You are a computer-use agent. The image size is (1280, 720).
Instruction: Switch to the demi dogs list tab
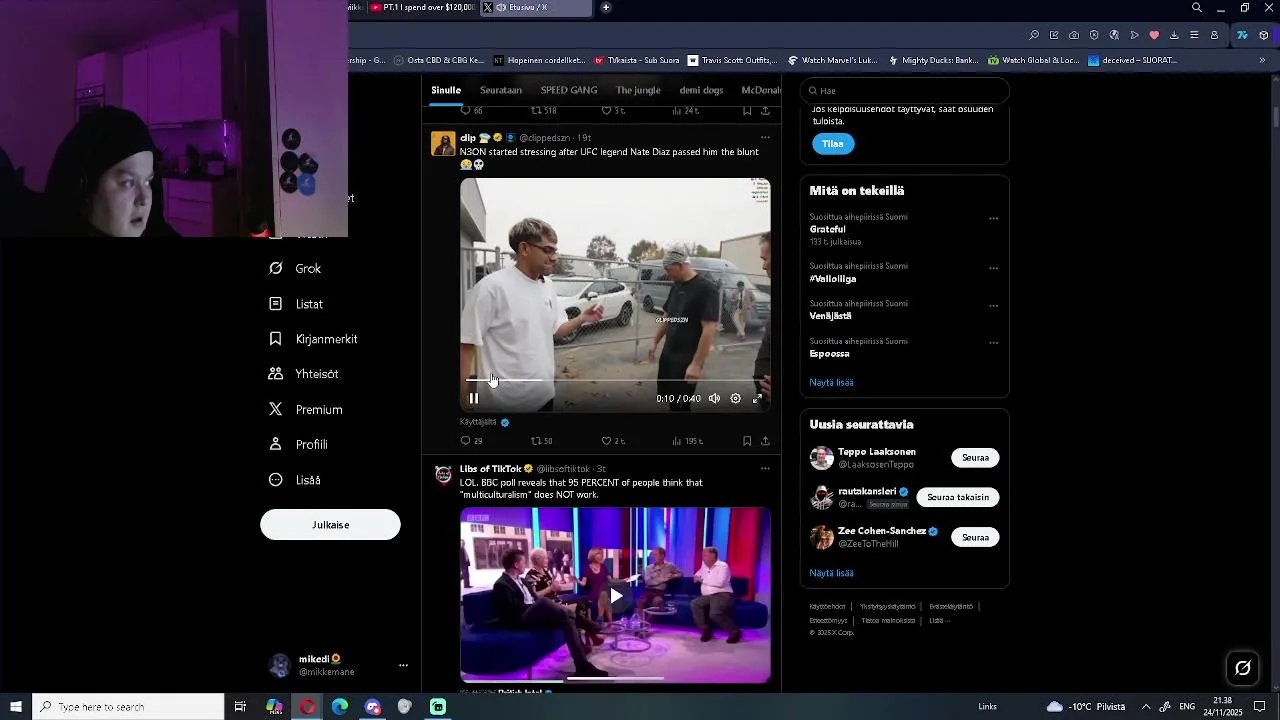click(701, 90)
